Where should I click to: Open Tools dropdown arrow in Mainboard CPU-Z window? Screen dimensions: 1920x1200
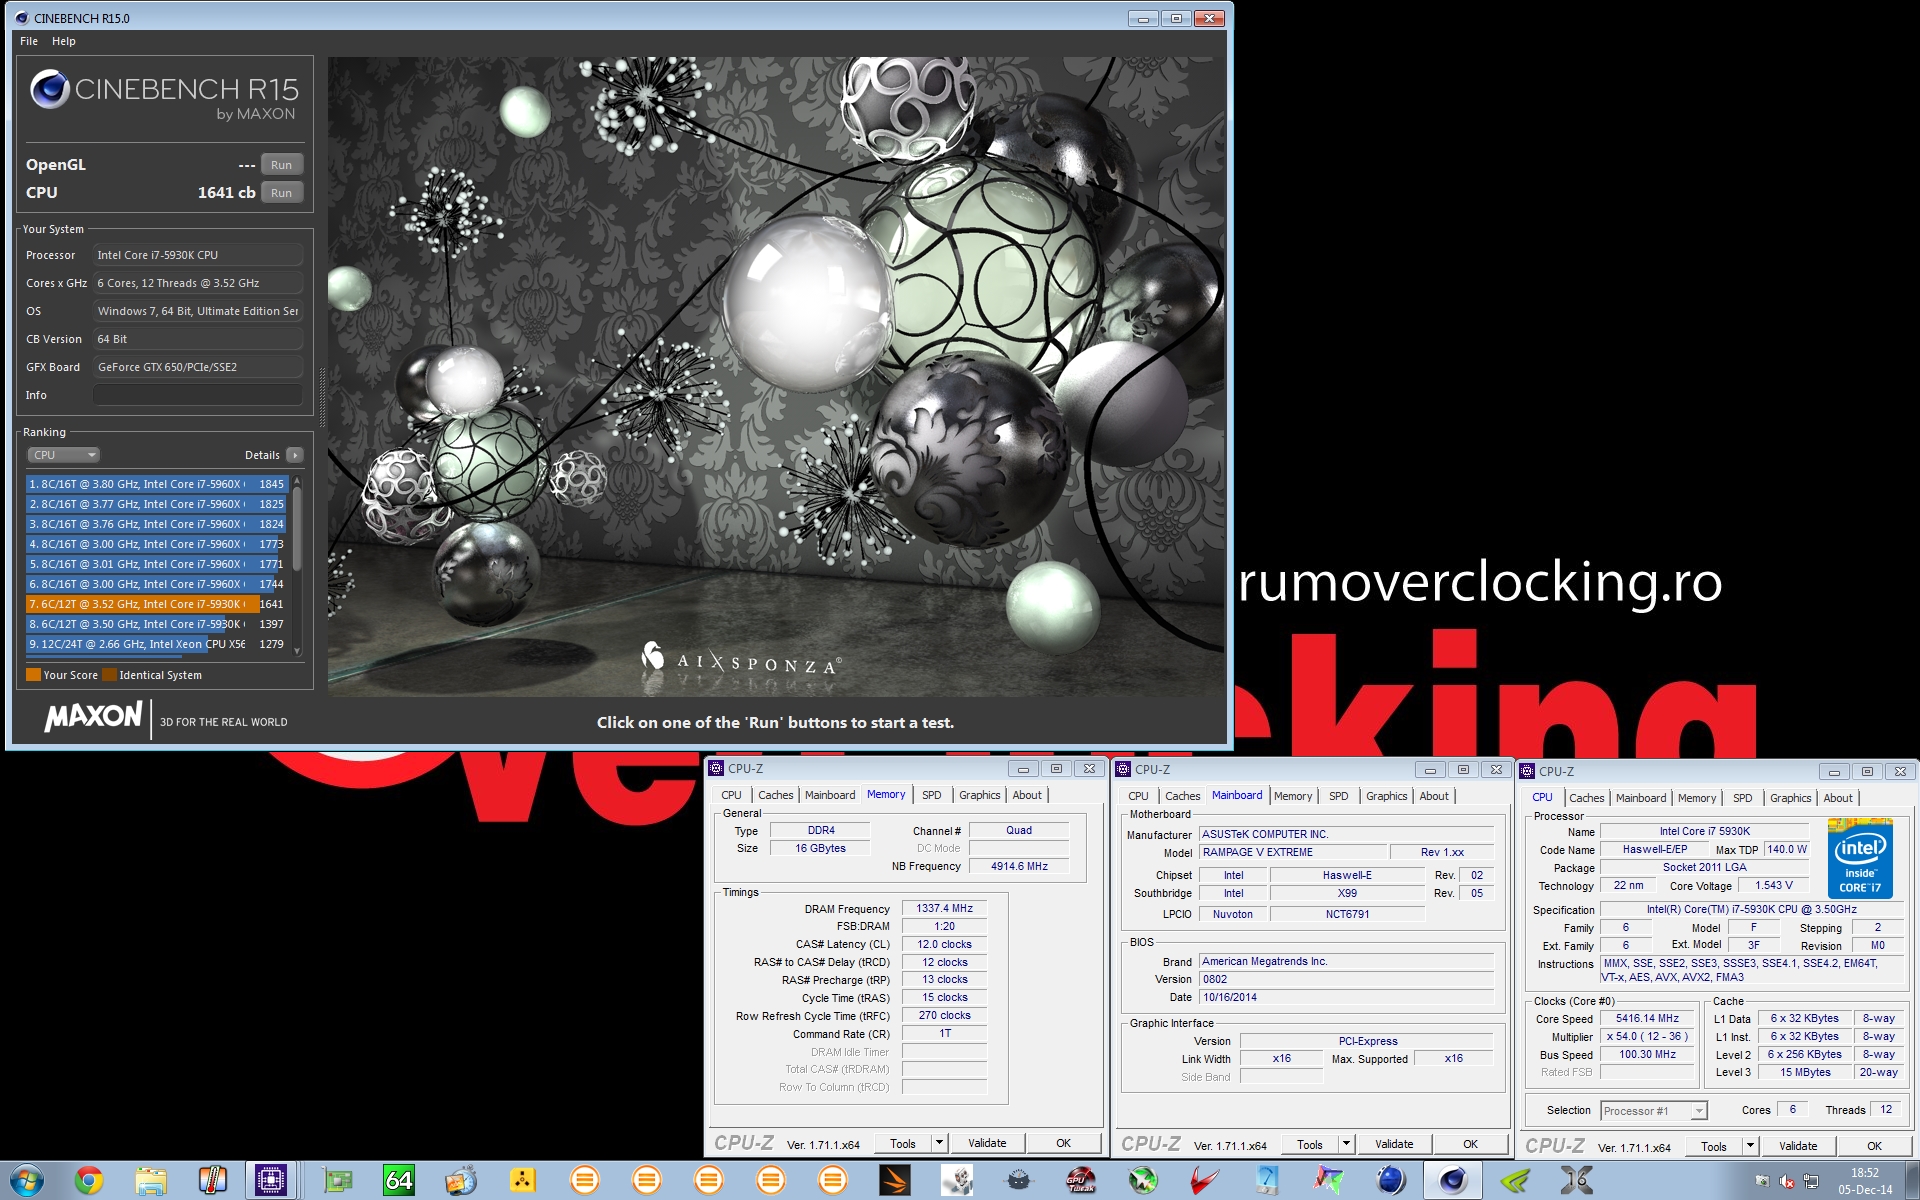point(1346,1144)
